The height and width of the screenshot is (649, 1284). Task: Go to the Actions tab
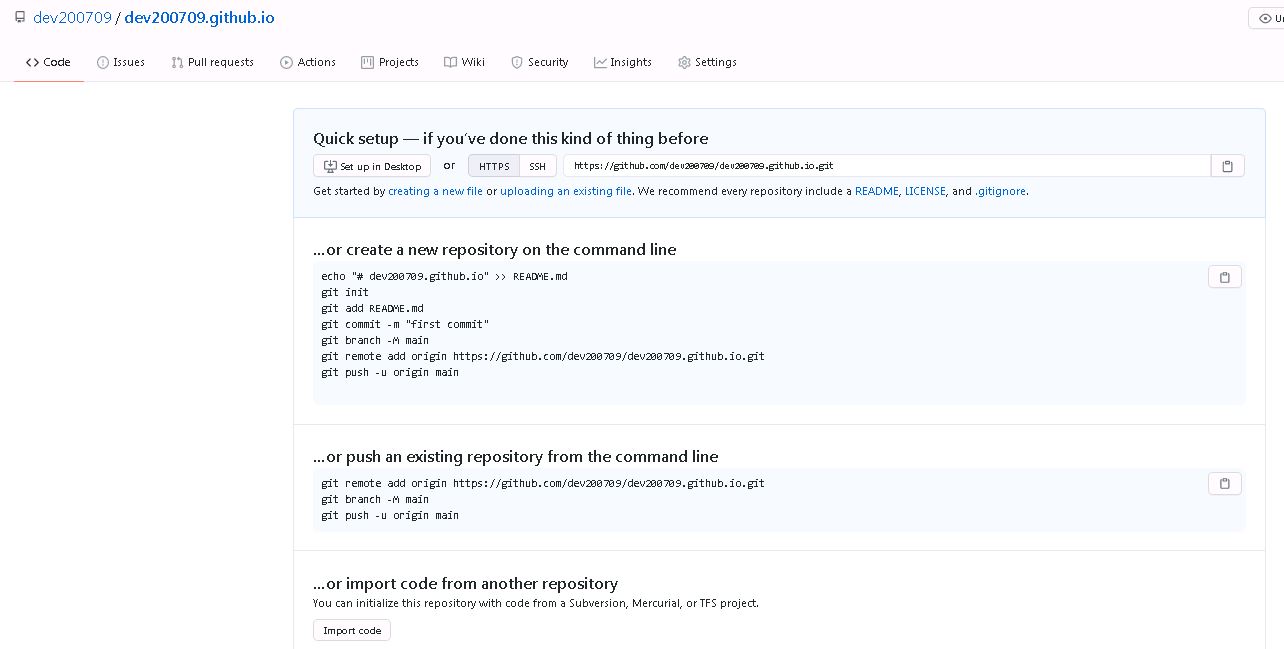coord(308,62)
